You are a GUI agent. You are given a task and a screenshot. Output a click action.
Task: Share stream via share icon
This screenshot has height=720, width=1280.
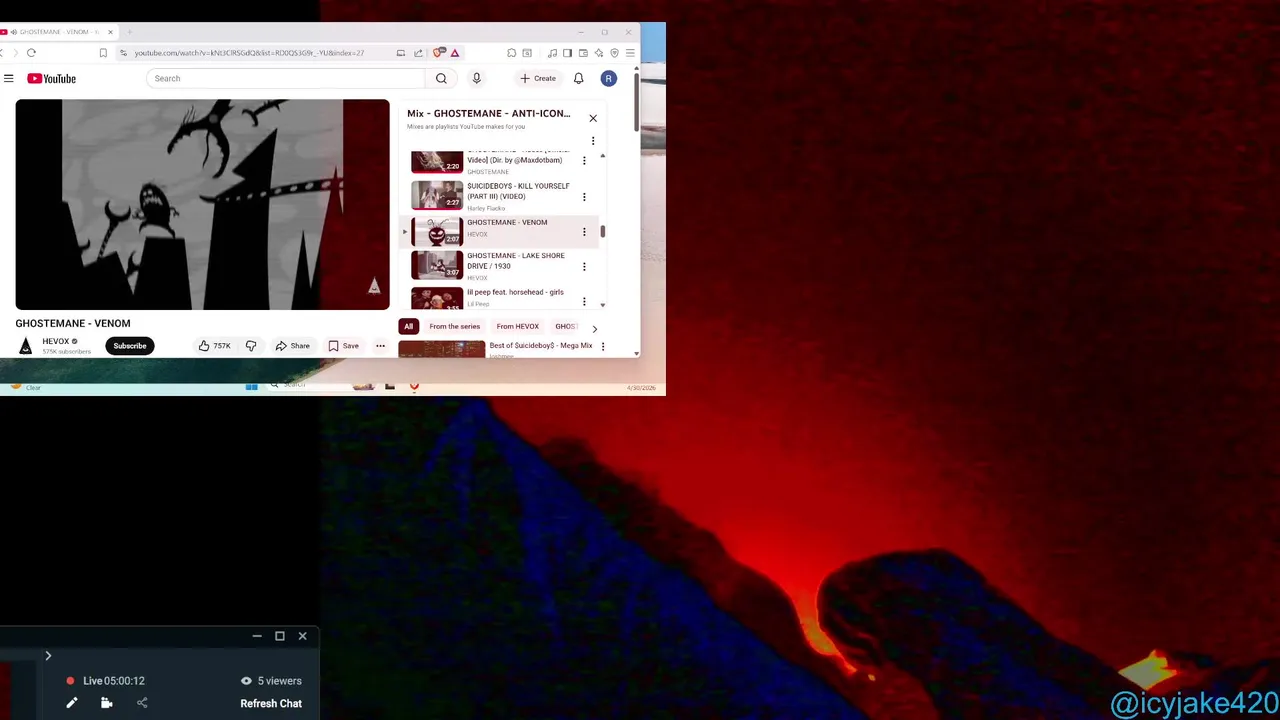pyautogui.click(x=142, y=703)
